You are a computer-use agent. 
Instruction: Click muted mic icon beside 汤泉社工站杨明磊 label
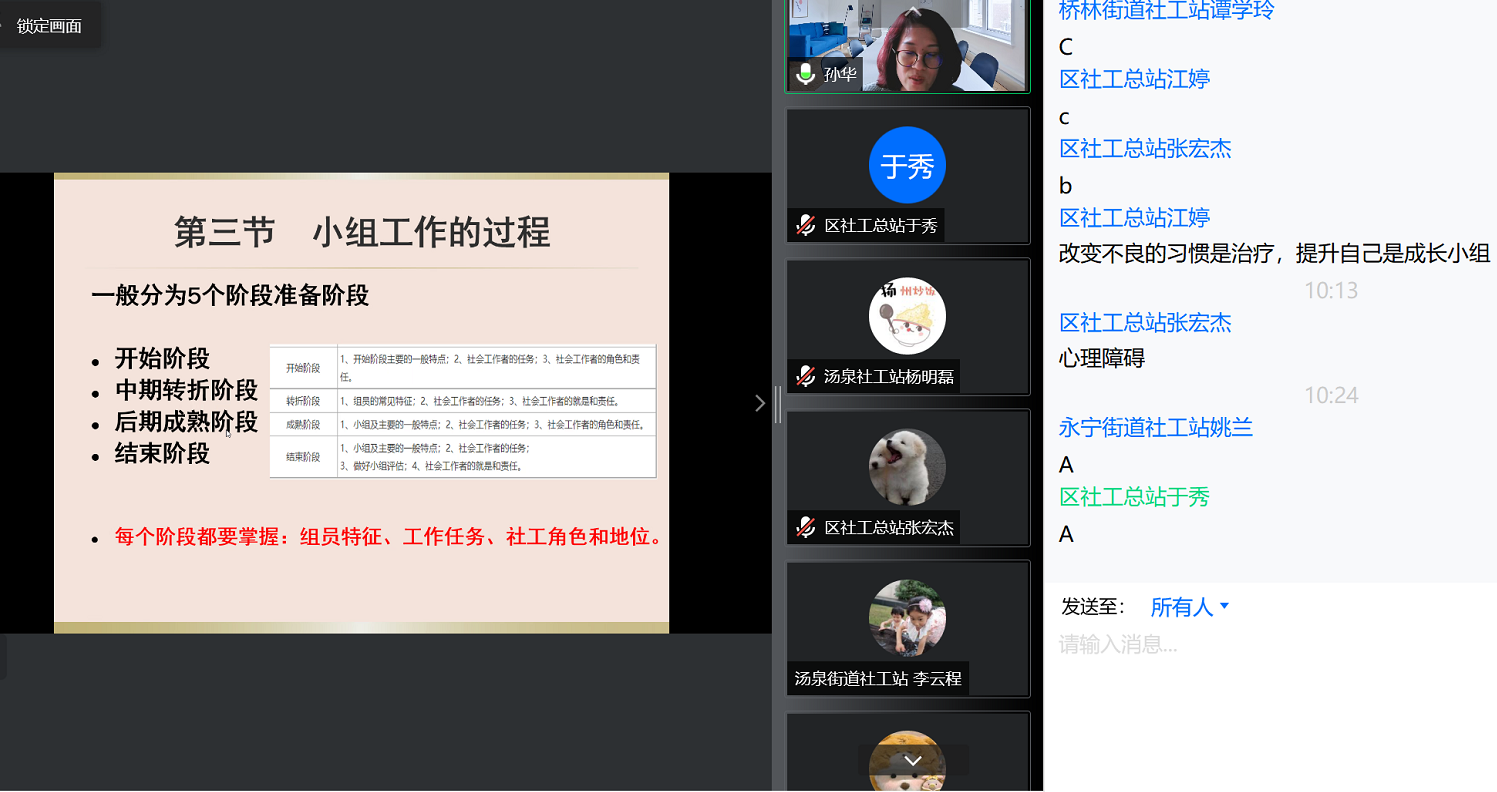pos(805,377)
